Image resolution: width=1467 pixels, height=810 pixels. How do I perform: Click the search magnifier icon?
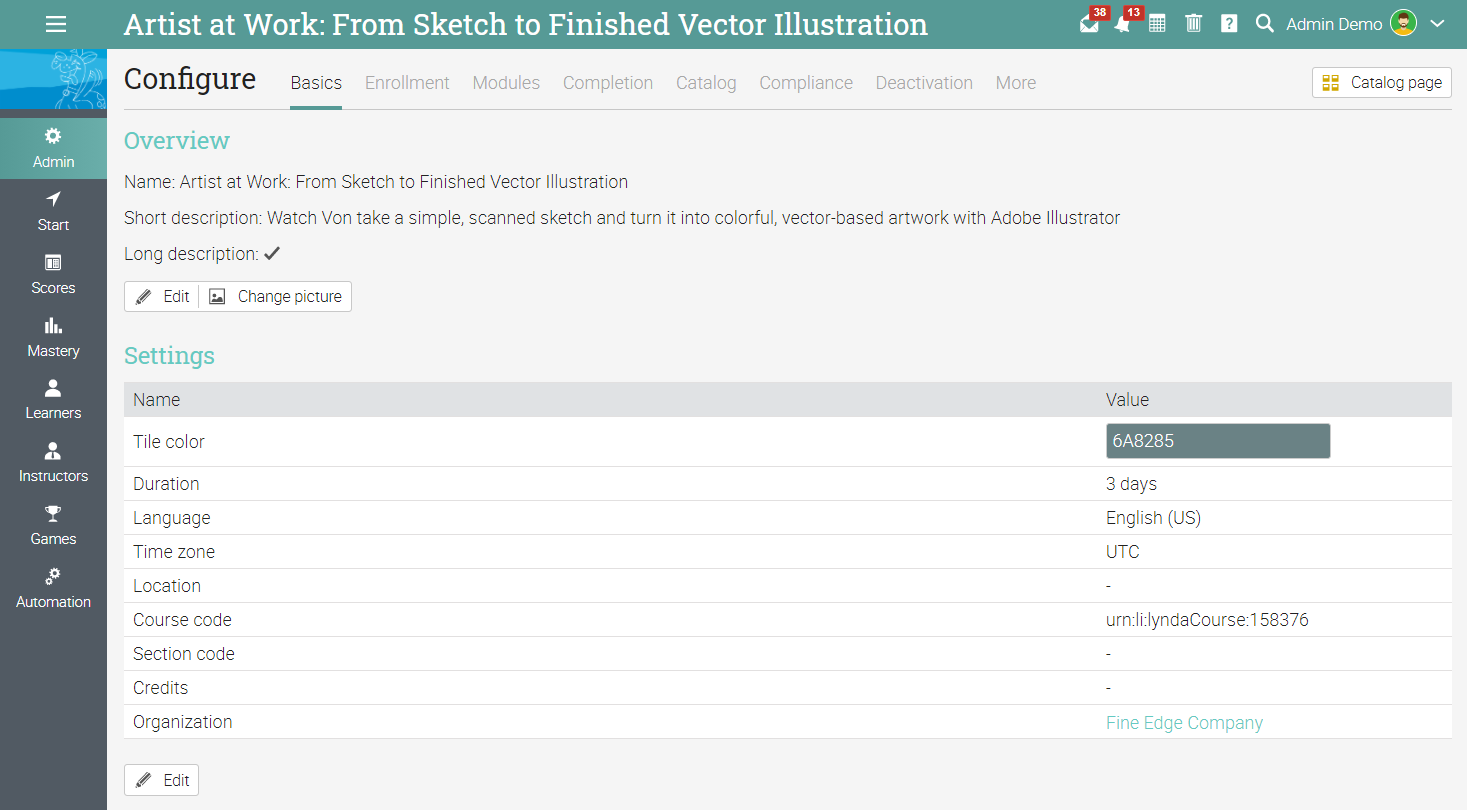[x=1265, y=24]
